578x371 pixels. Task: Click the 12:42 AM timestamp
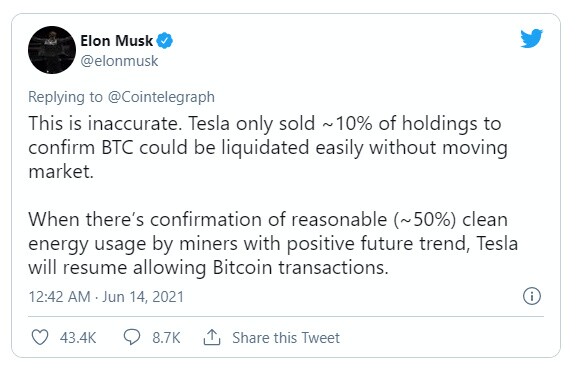click(x=59, y=297)
